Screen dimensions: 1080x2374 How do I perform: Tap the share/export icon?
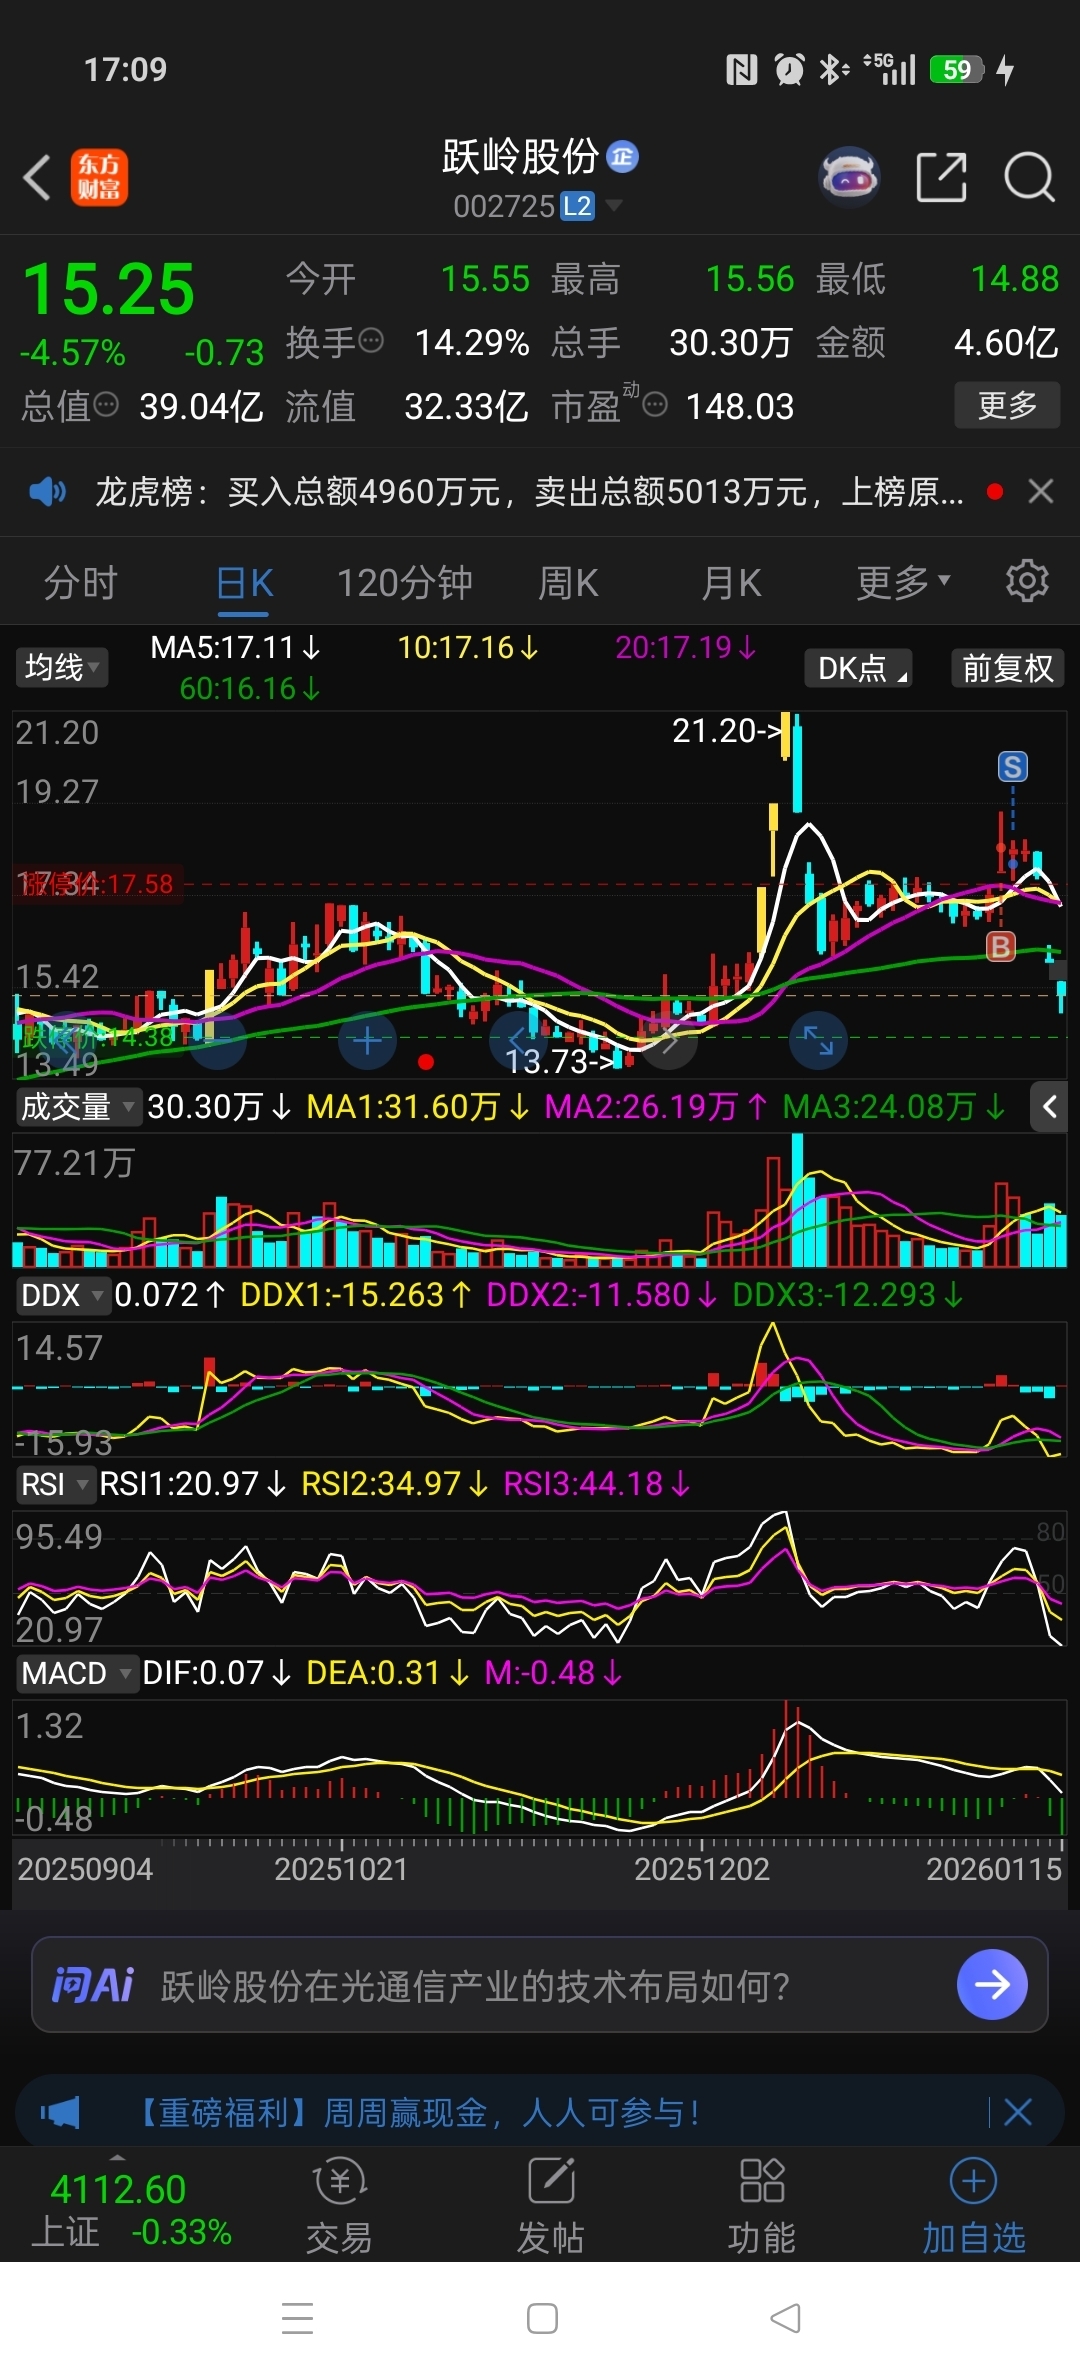pos(942,178)
